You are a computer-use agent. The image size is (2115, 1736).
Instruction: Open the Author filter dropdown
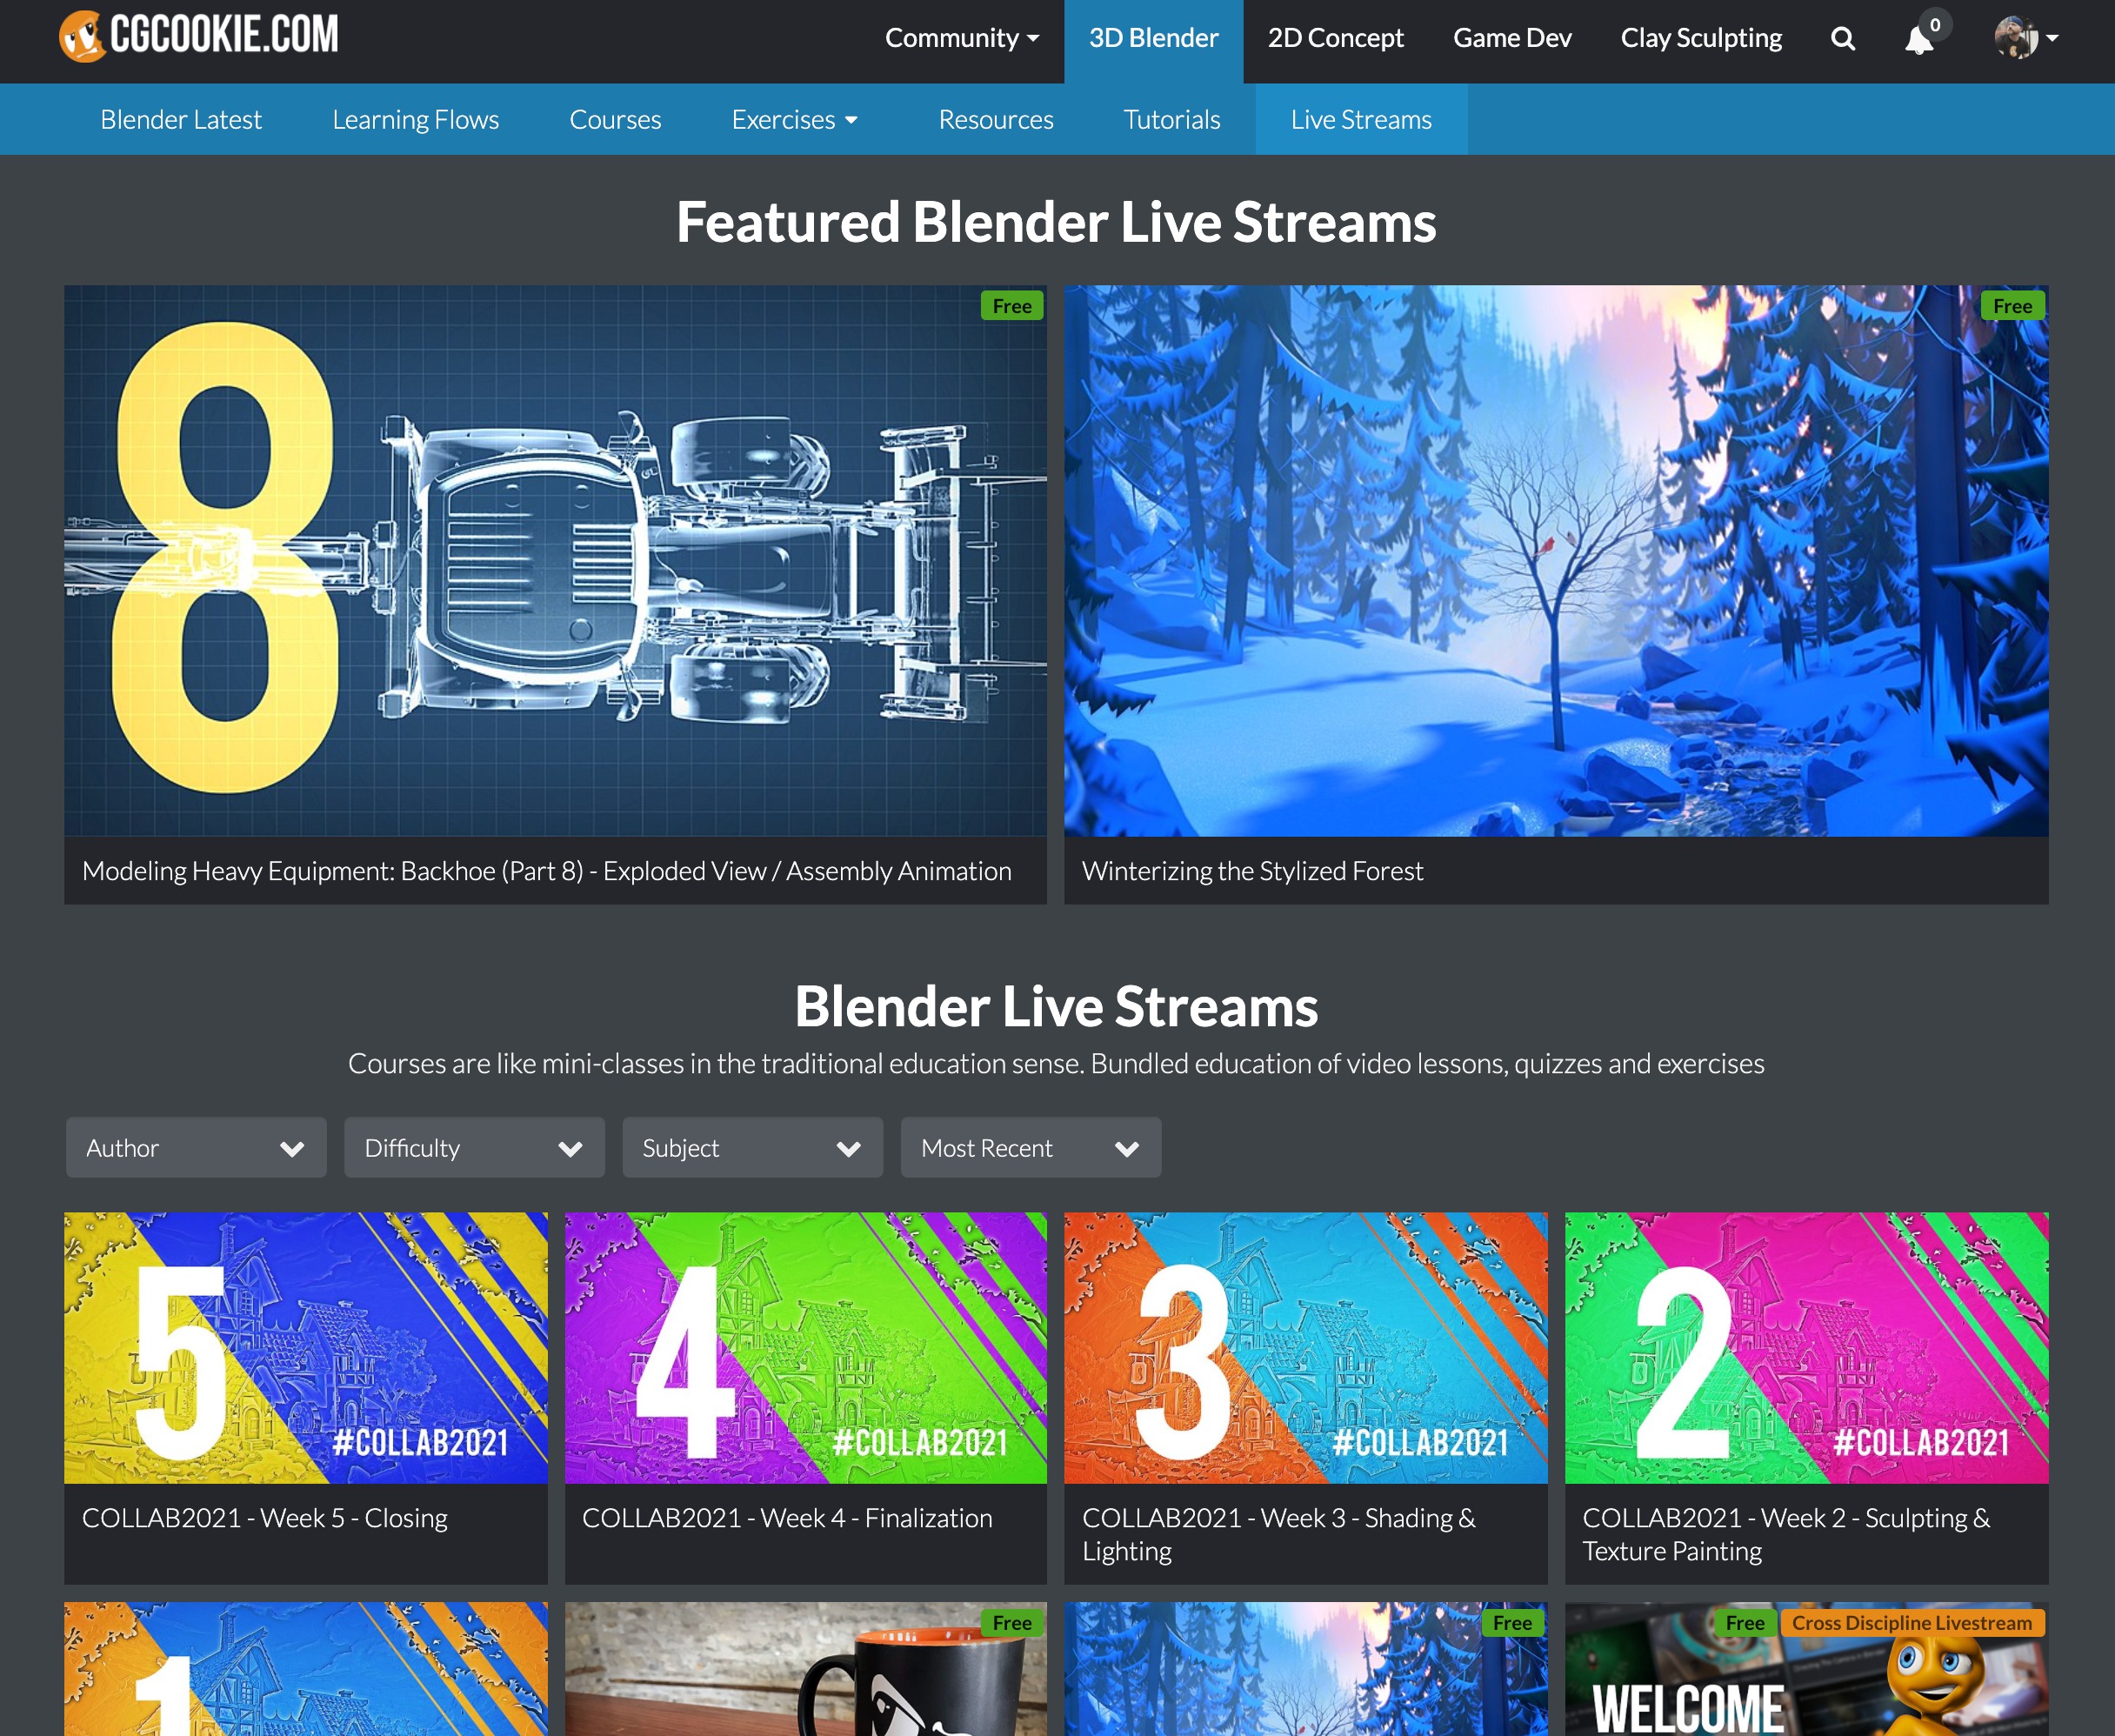click(x=196, y=1148)
